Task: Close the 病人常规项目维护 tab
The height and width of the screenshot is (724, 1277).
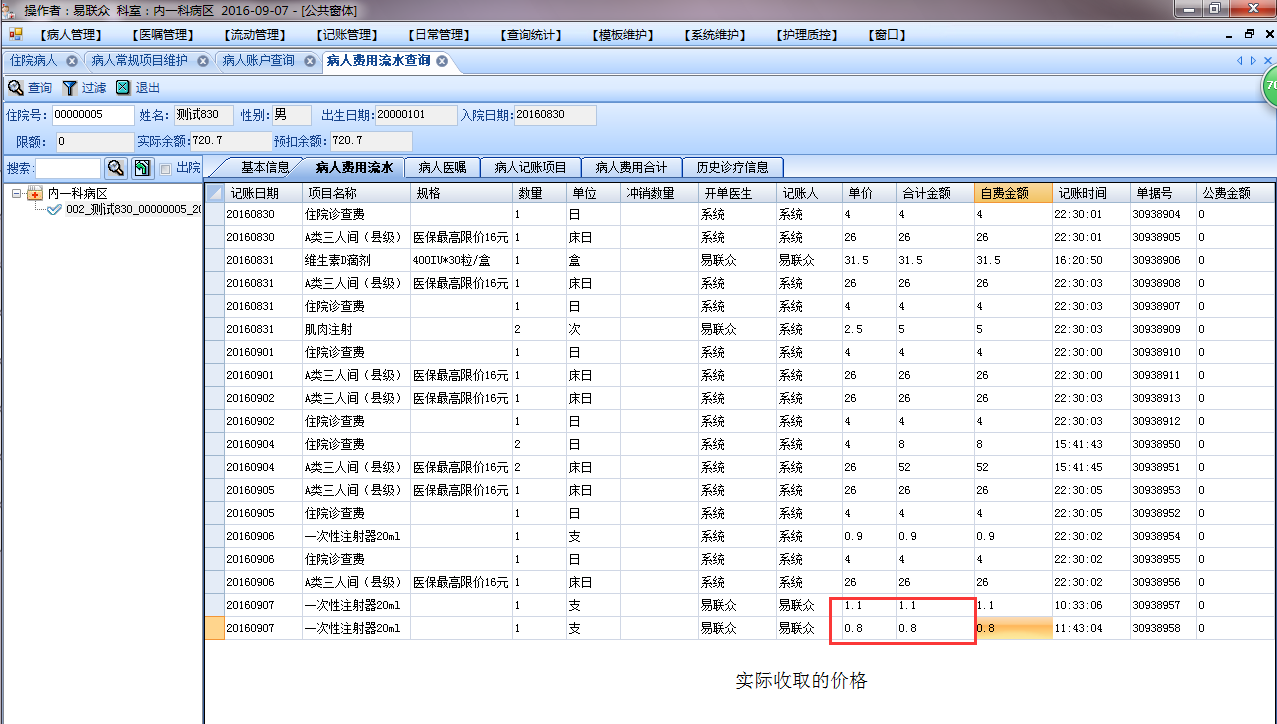Action: (203, 61)
